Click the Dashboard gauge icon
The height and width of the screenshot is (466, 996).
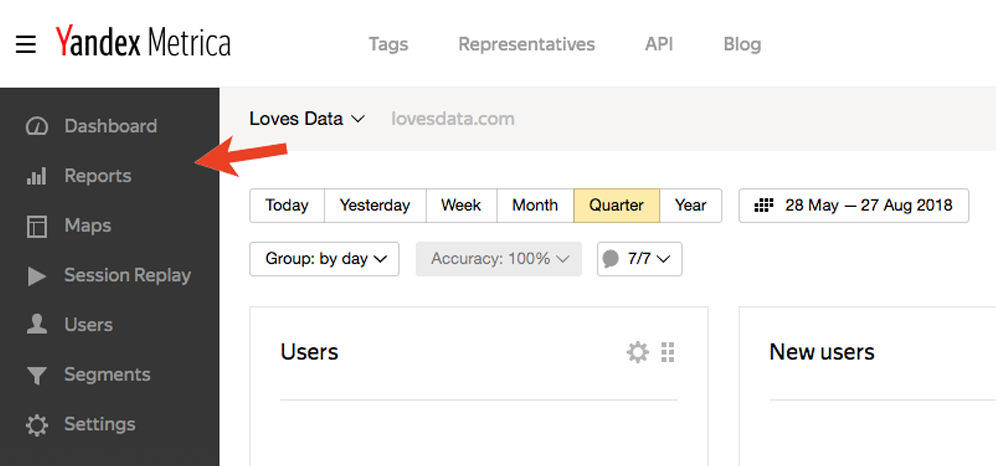(37, 126)
